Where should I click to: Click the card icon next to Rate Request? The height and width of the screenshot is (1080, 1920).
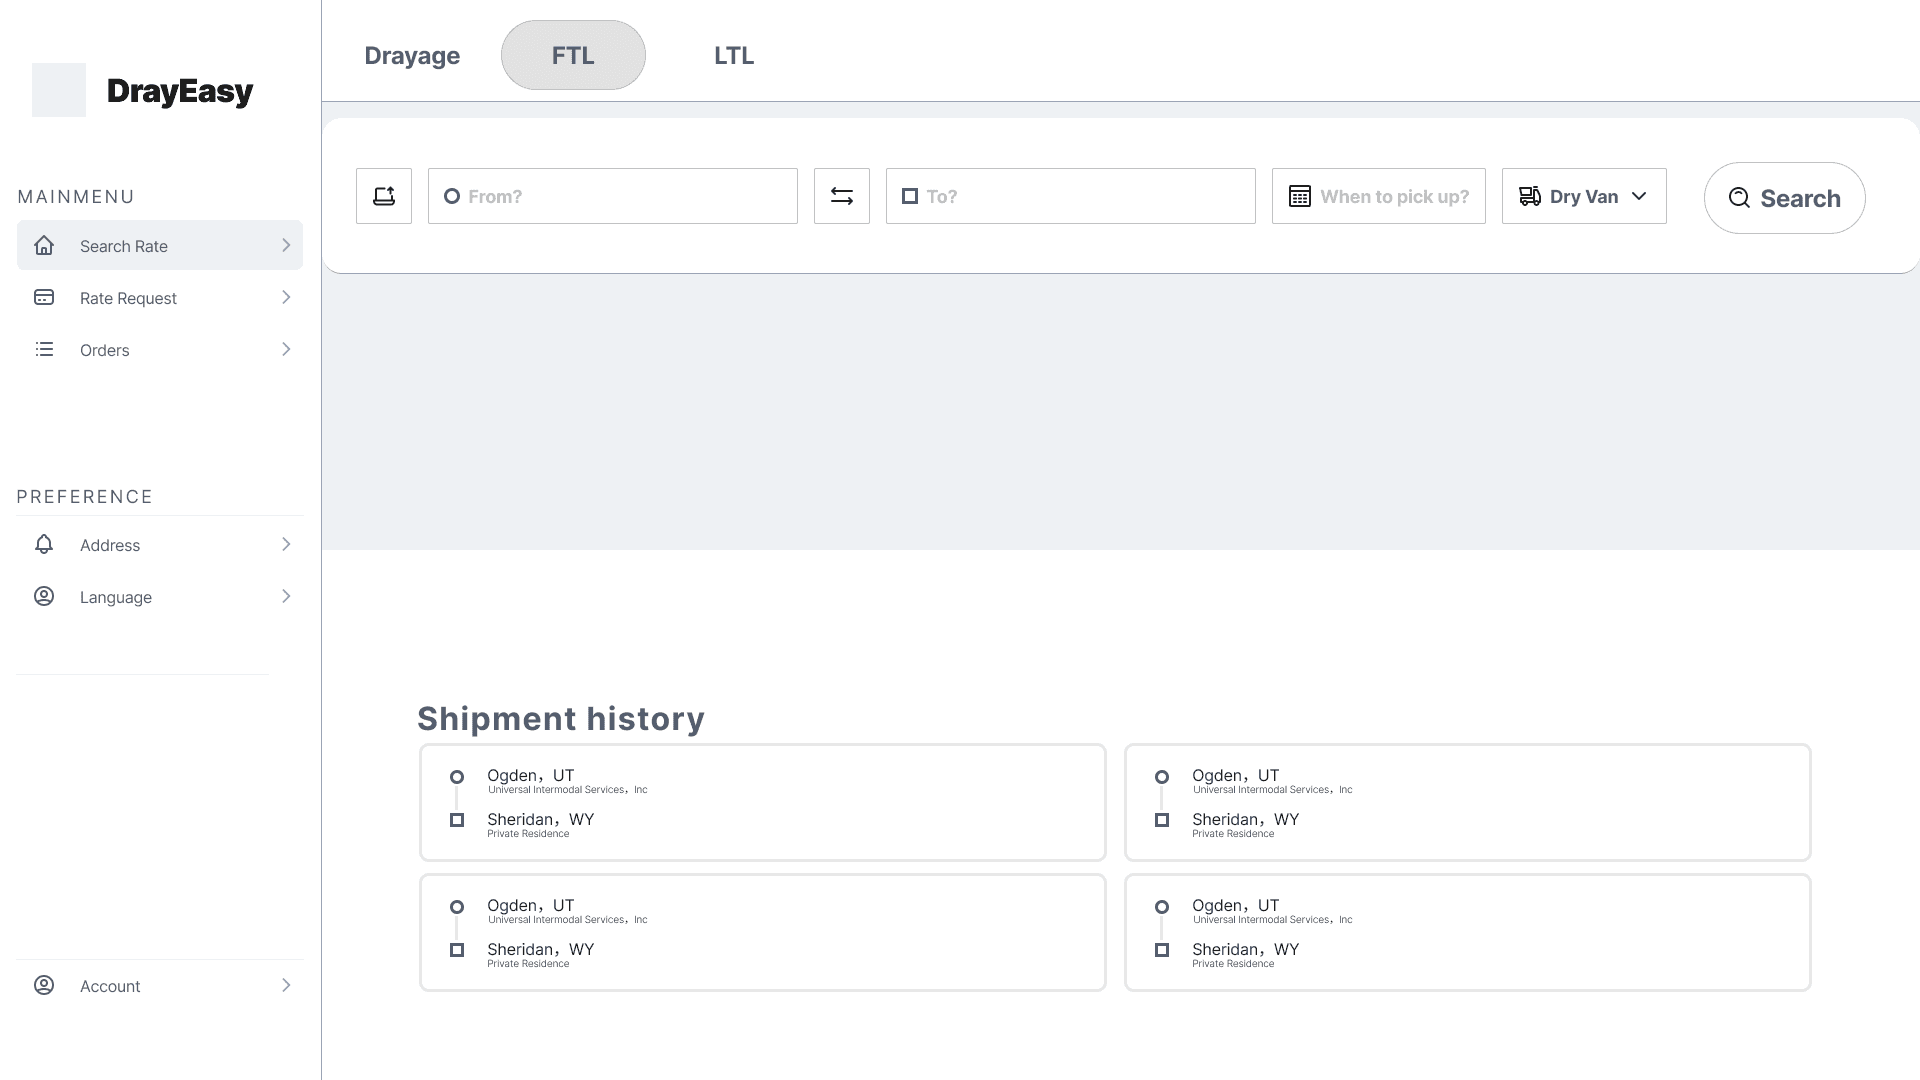tap(44, 298)
